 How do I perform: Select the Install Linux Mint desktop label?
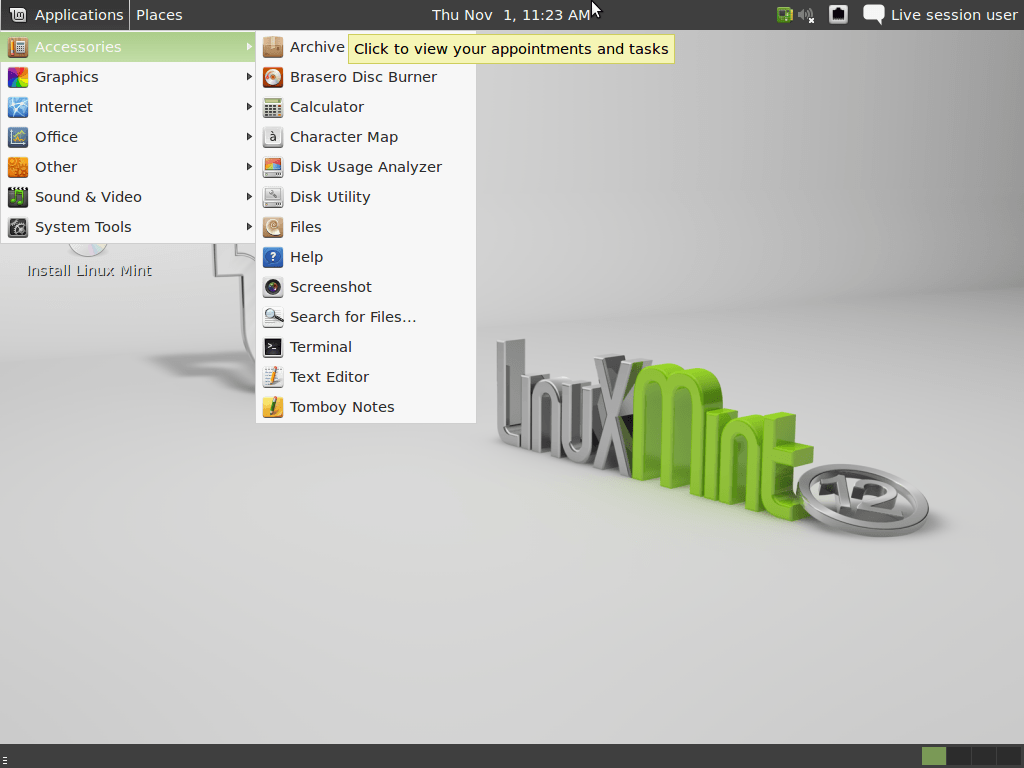coord(89,271)
